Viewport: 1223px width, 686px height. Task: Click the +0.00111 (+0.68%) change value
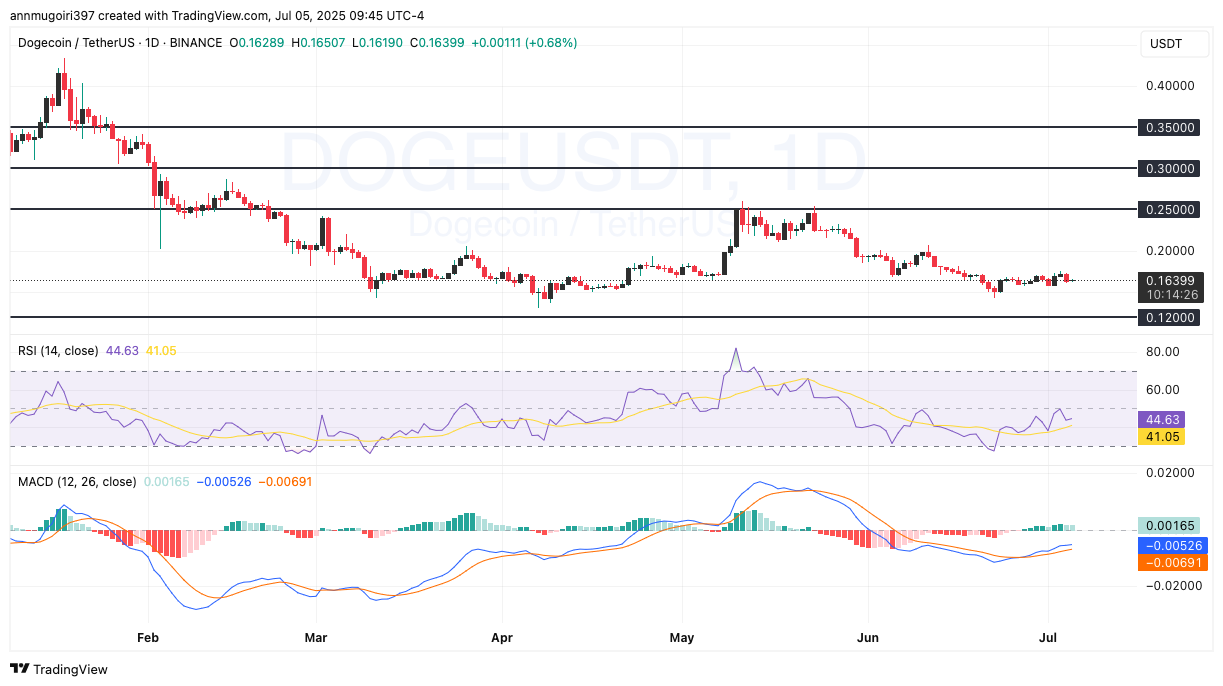(x=524, y=43)
